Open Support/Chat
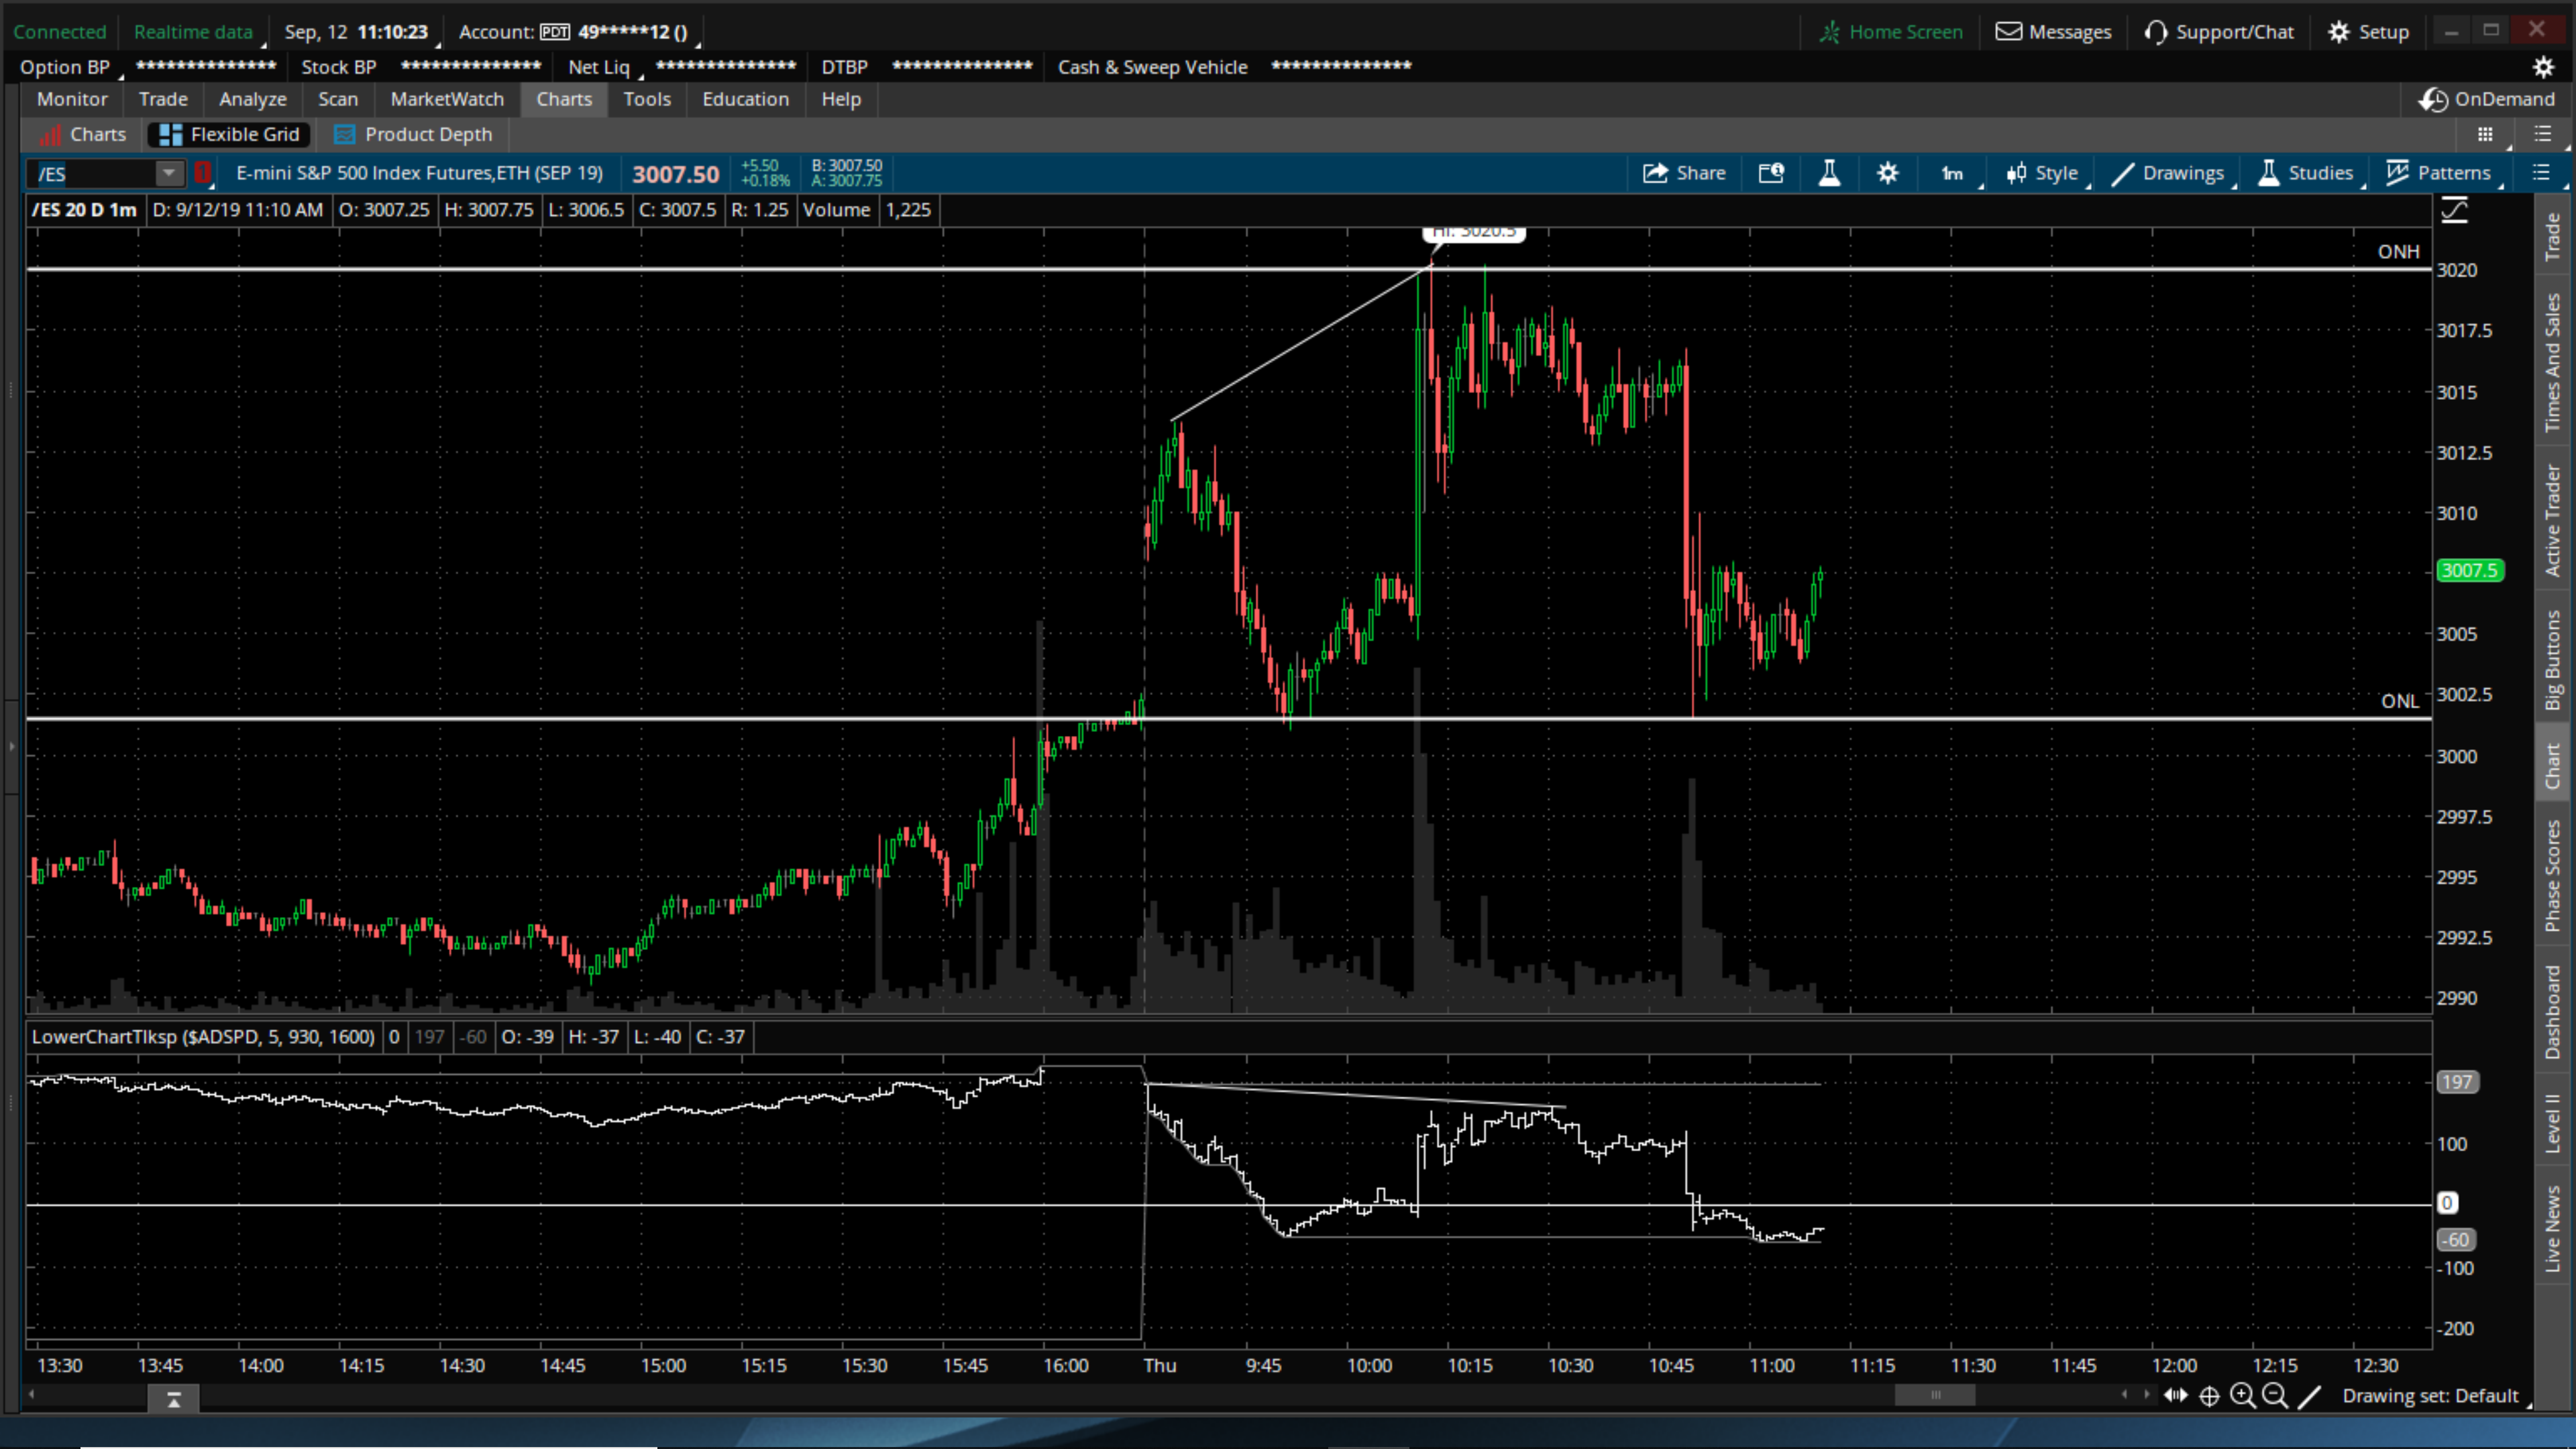Viewport: 2576px width, 1449px height. coord(2219,32)
